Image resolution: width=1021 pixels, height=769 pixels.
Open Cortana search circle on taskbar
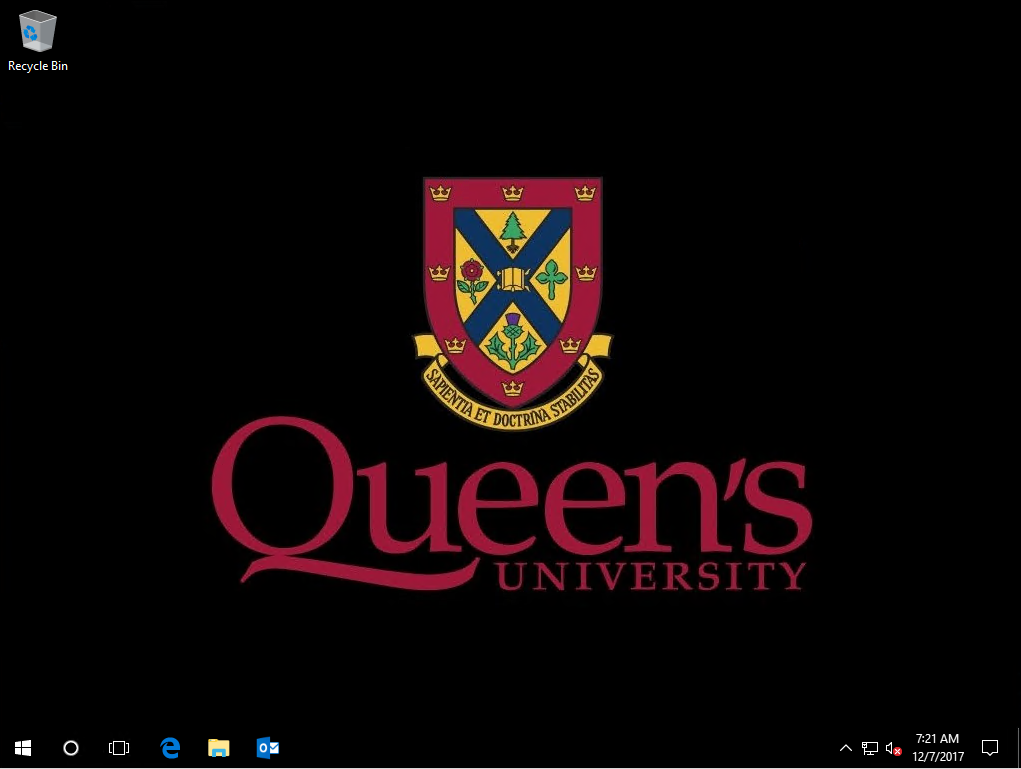point(71,747)
